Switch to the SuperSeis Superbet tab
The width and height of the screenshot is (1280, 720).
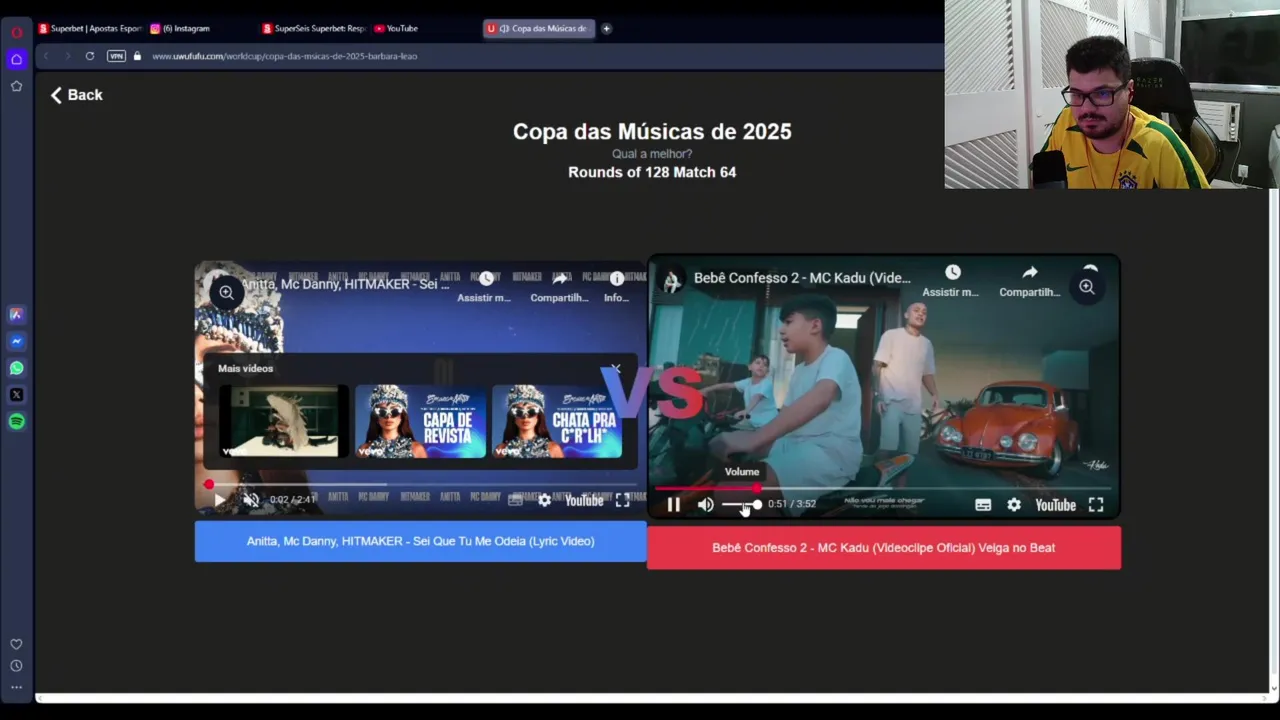point(314,29)
